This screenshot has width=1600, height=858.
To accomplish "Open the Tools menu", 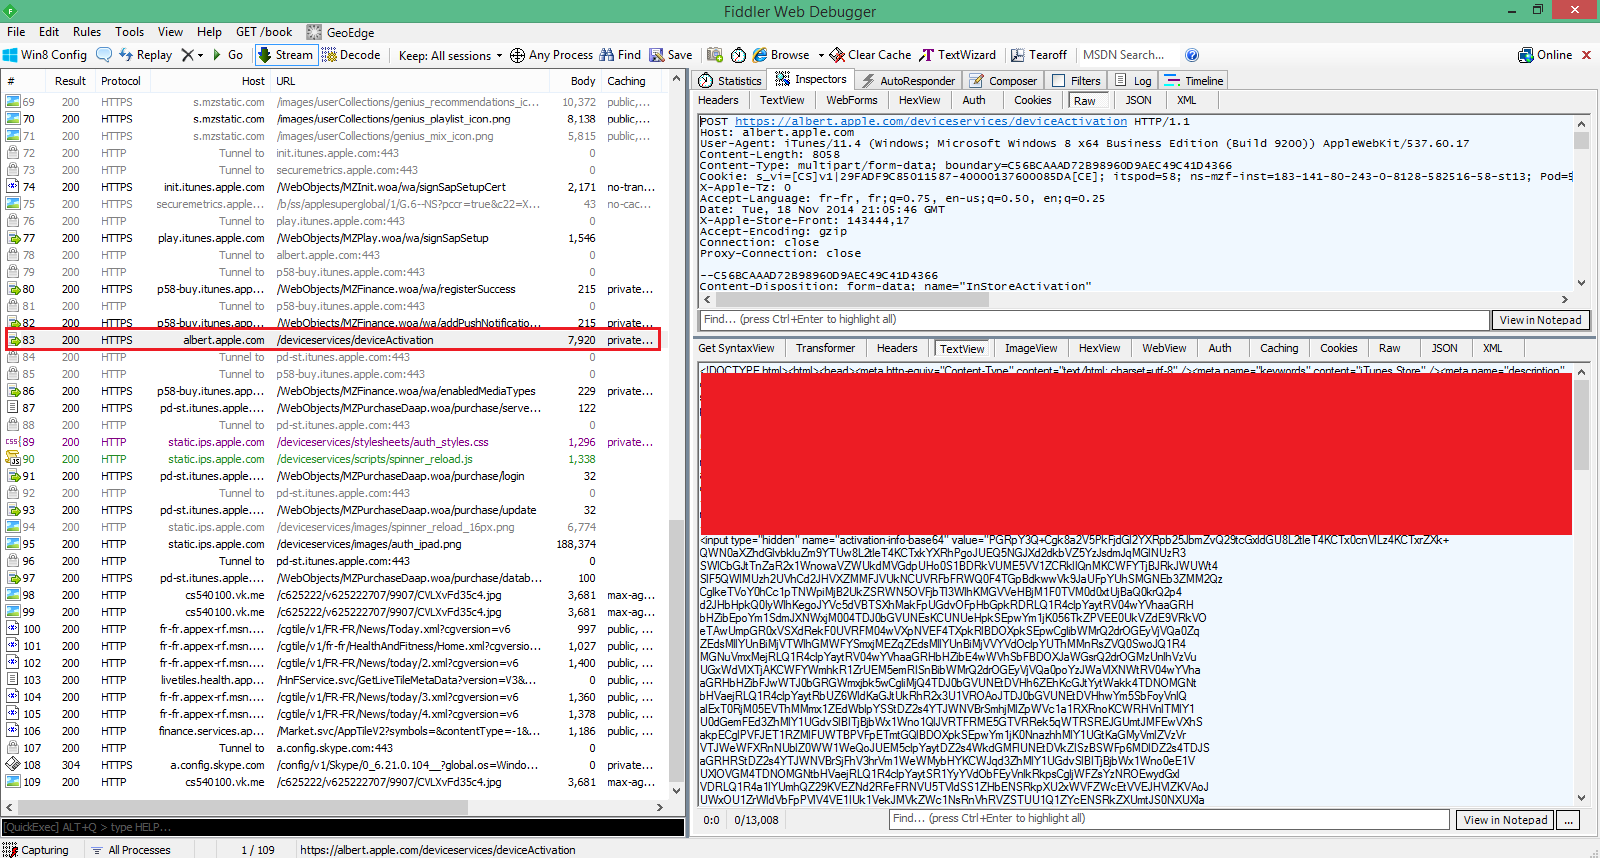I will tap(129, 32).
